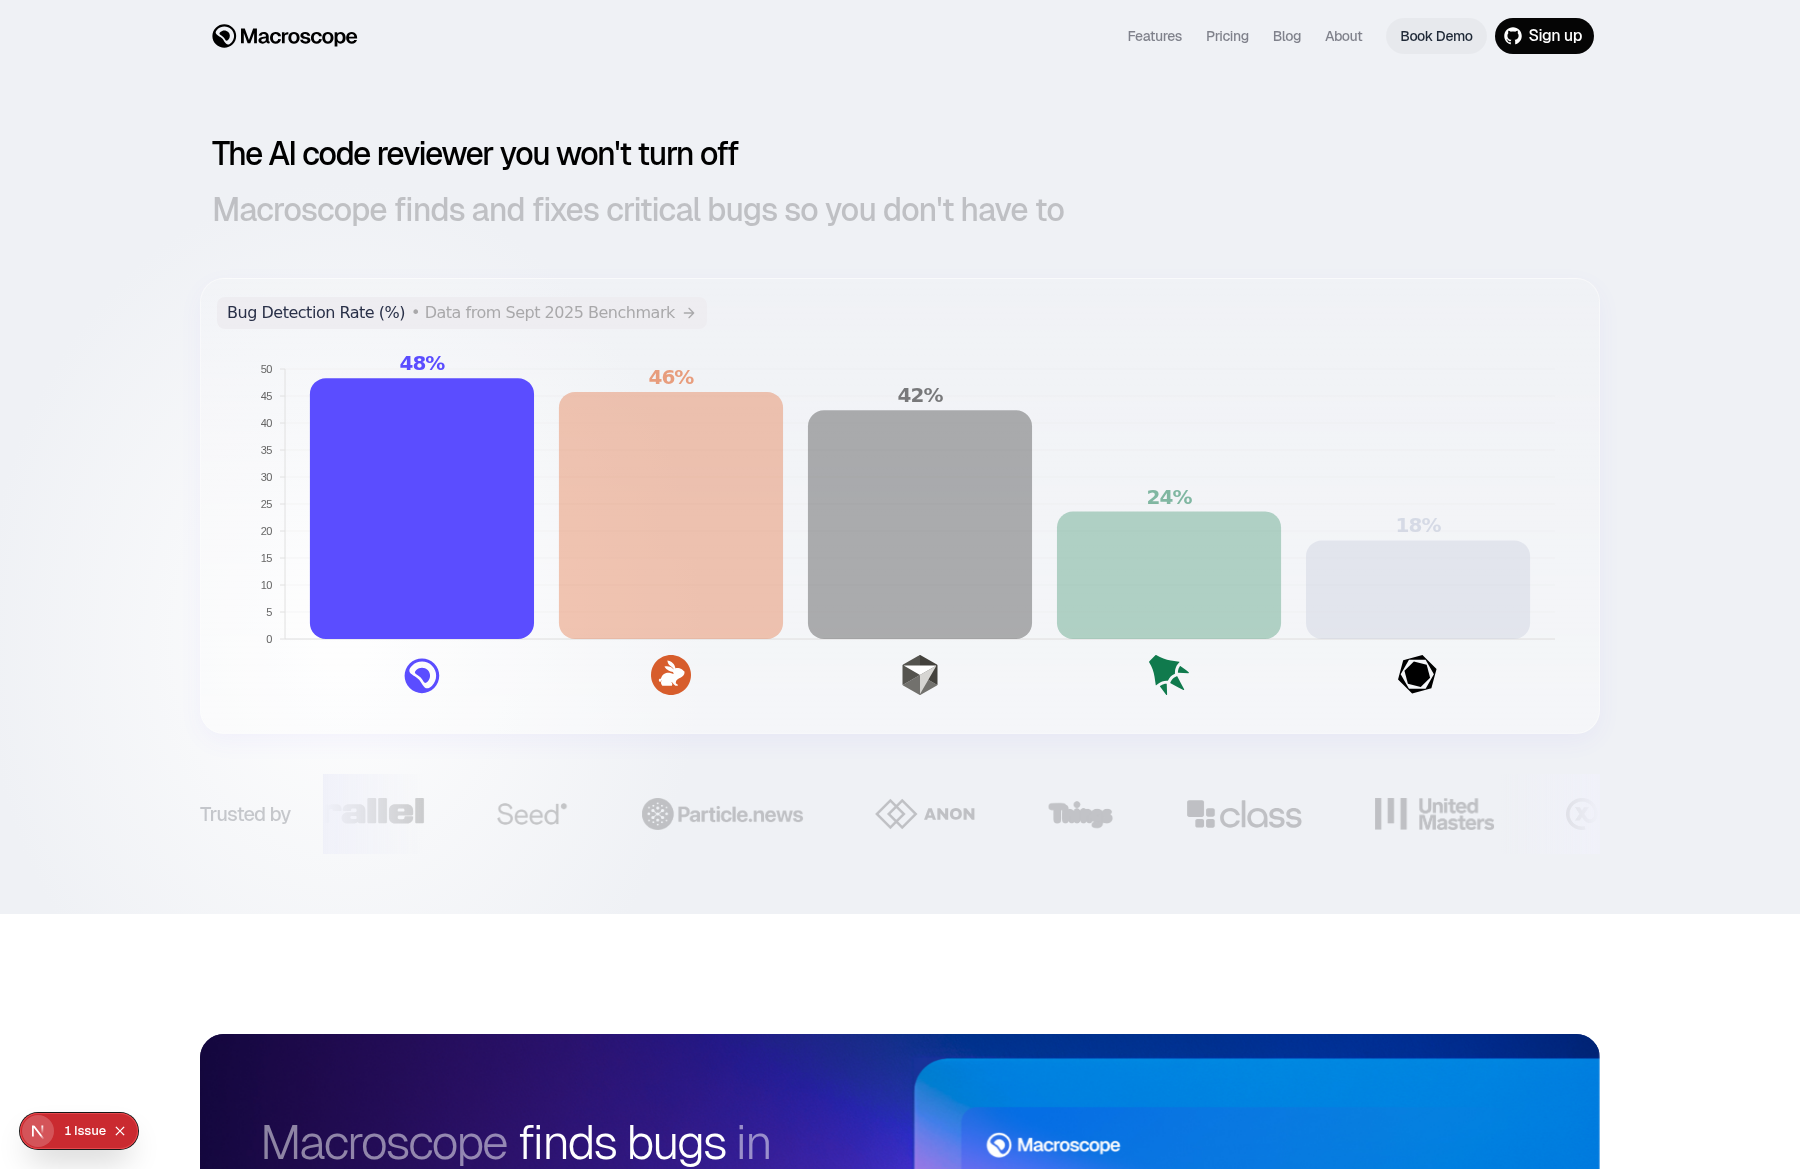Select the orange 46% bar
Image resolution: width=1800 pixels, height=1169 pixels.
(x=671, y=515)
